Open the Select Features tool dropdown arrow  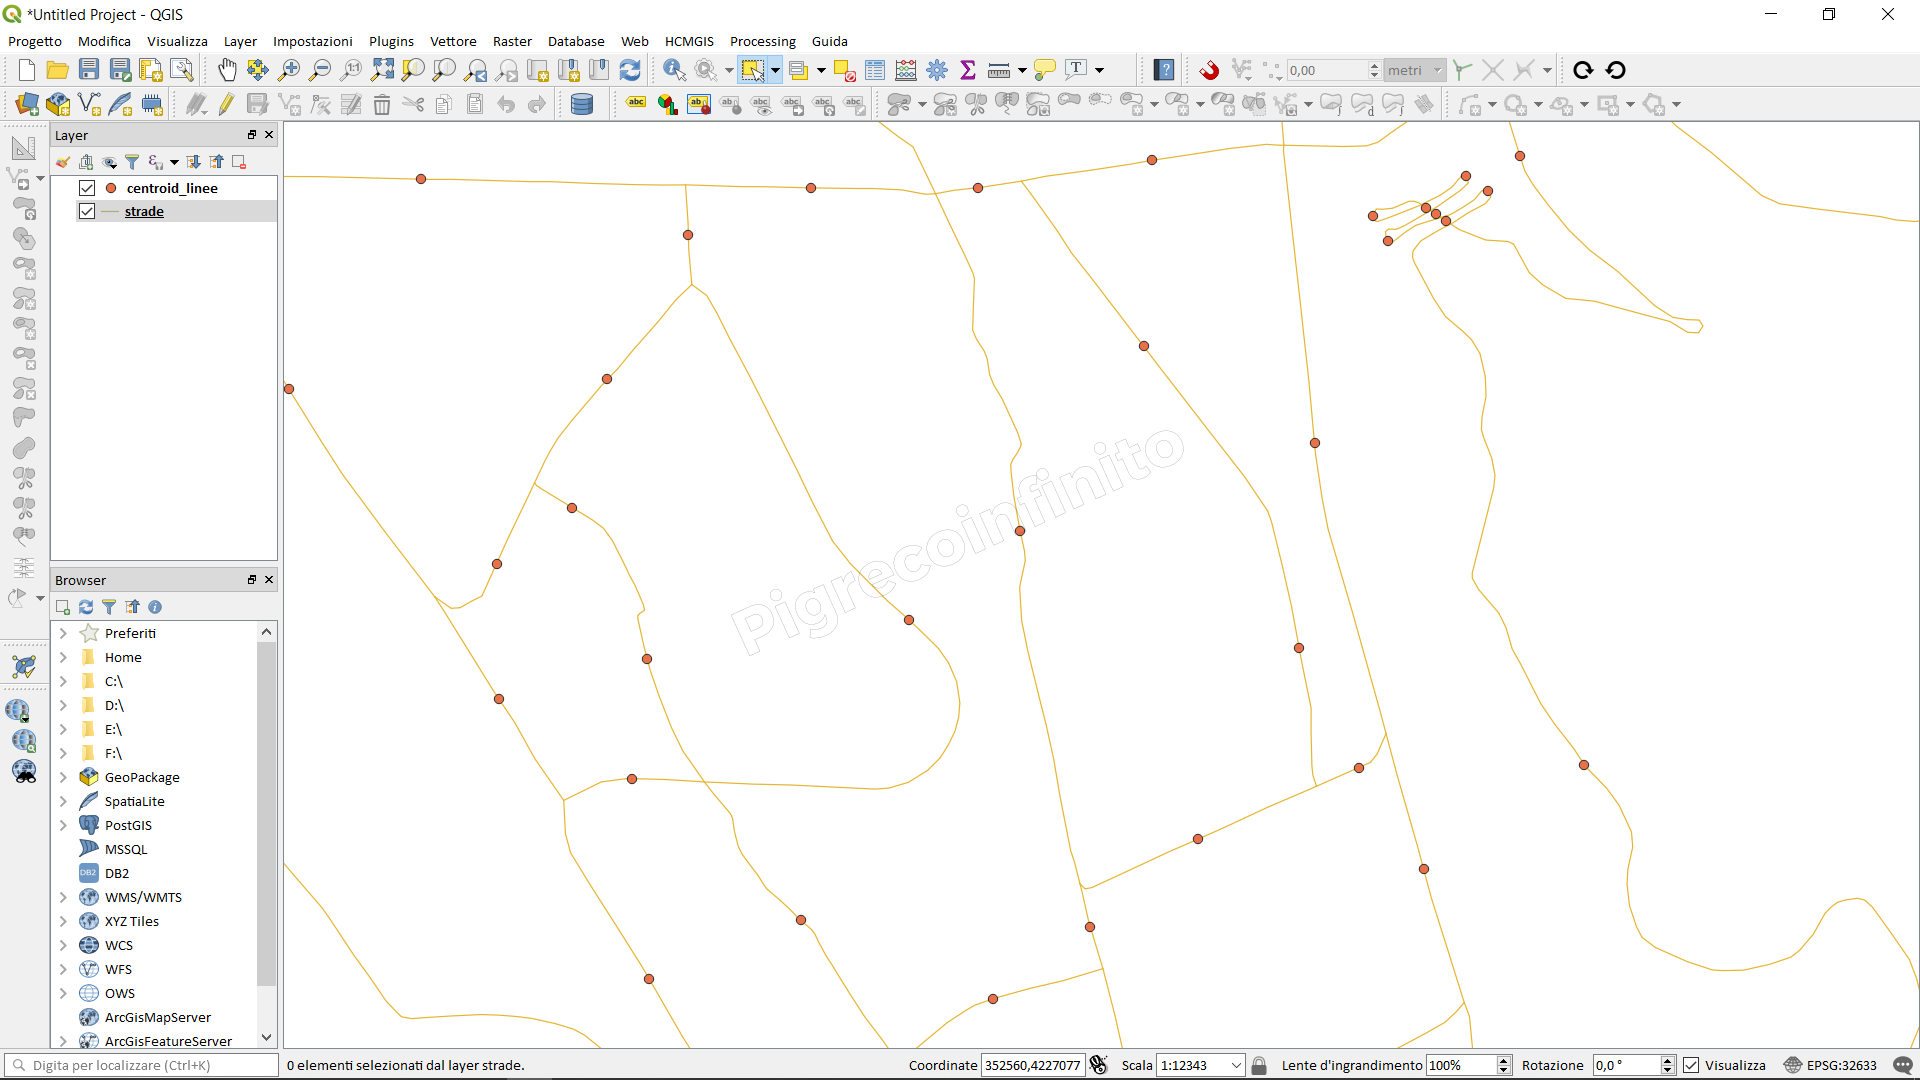775,70
